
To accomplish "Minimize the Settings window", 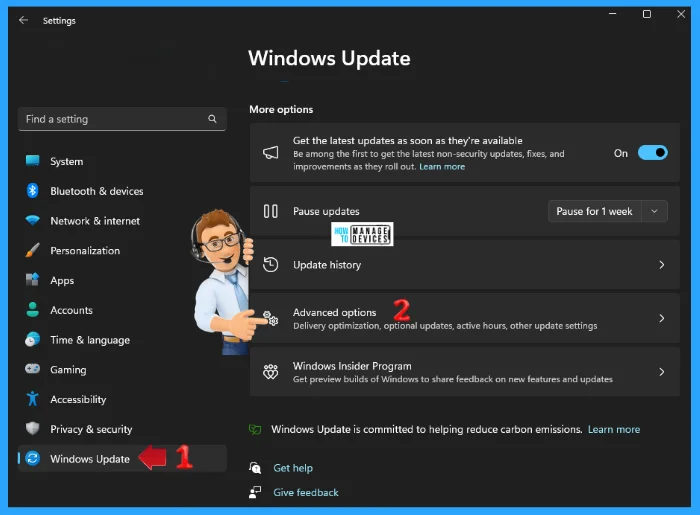I will tap(612, 14).
